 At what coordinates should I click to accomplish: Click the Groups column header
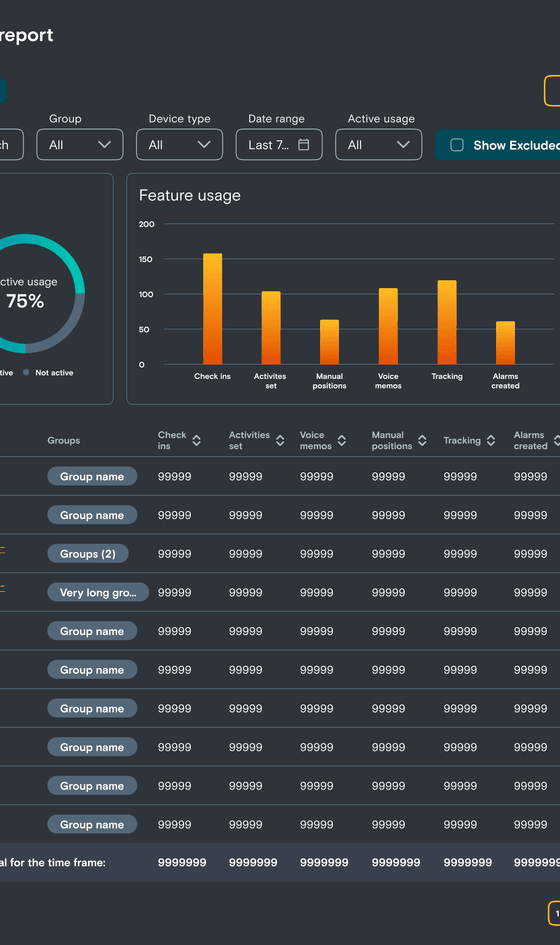(64, 441)
